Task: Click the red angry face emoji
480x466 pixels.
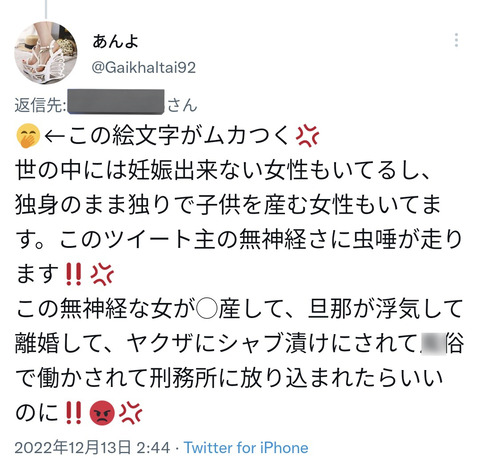Action: click(102, 413)
